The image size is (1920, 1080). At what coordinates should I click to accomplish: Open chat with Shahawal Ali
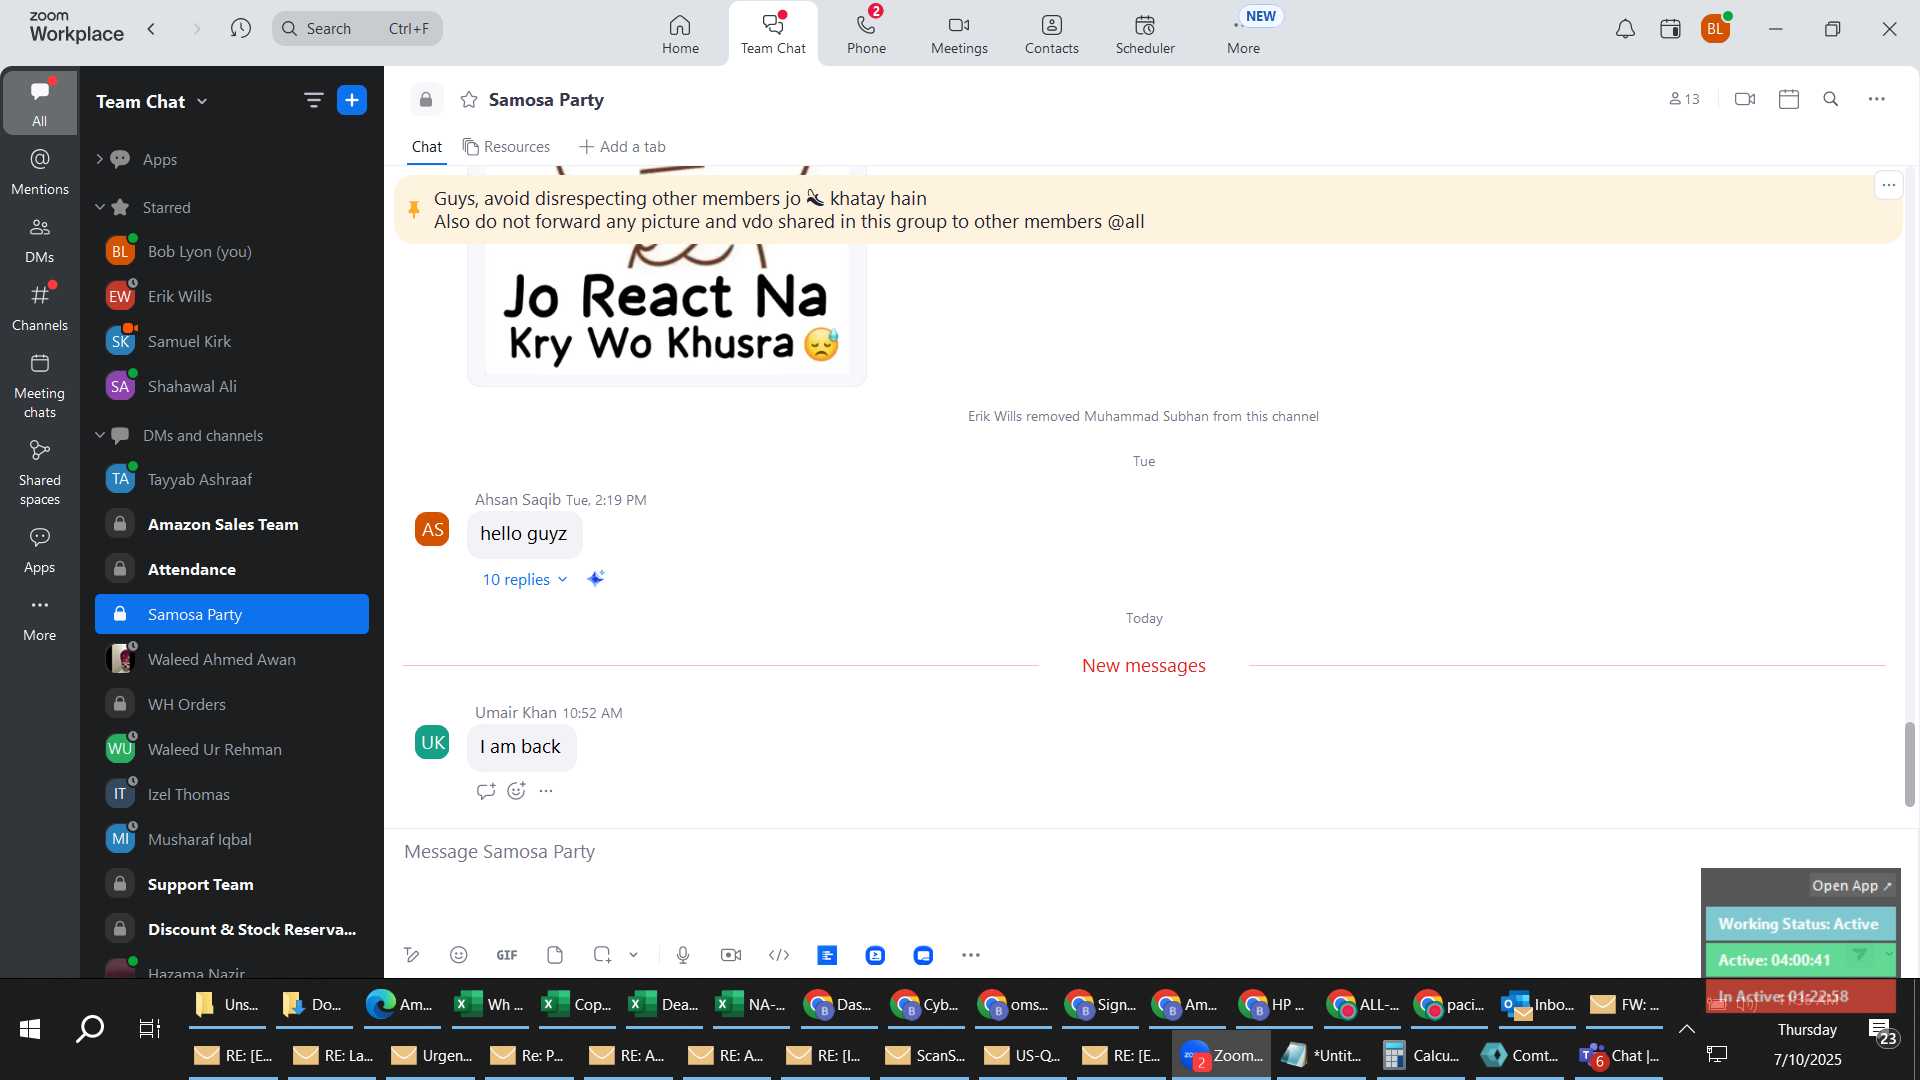(x=232, y=386)
